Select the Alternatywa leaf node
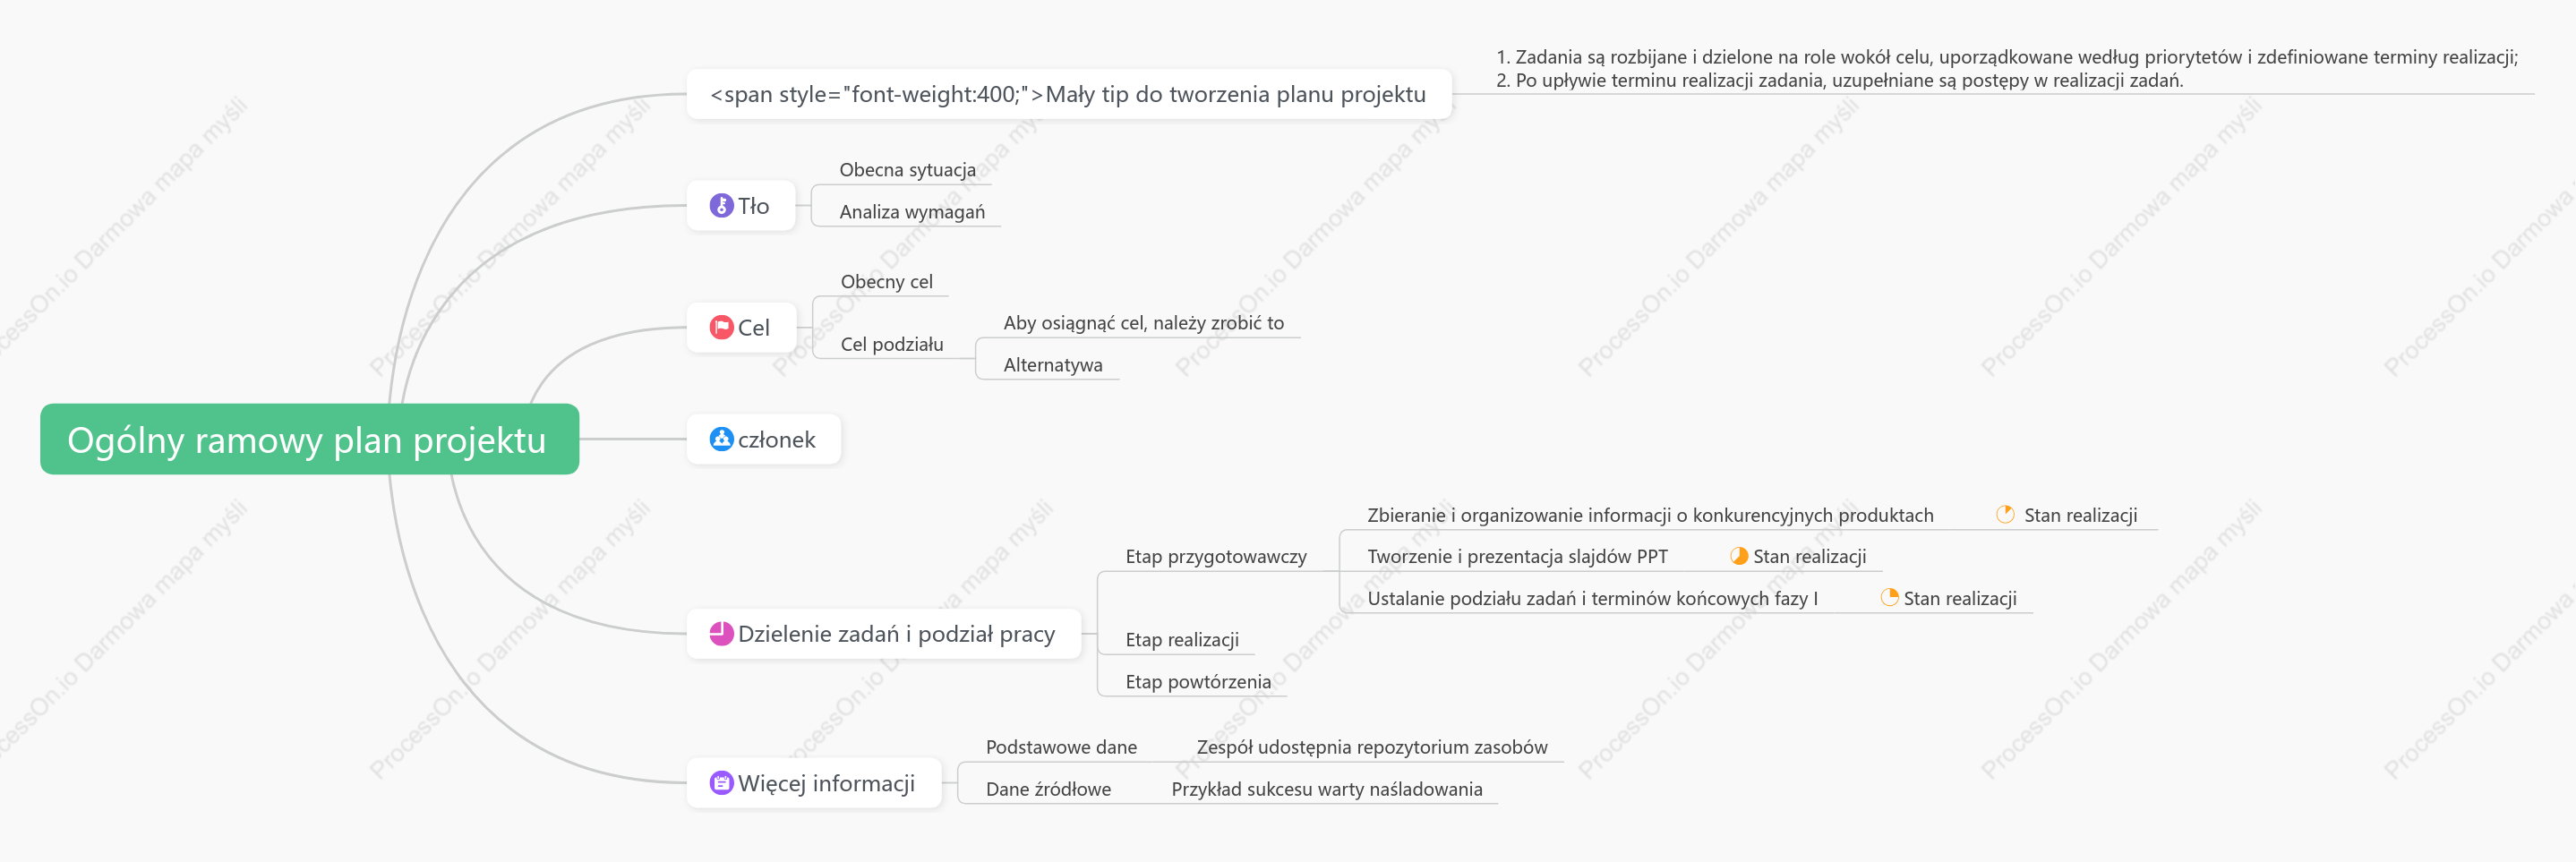 click(x=1053, y=365)
